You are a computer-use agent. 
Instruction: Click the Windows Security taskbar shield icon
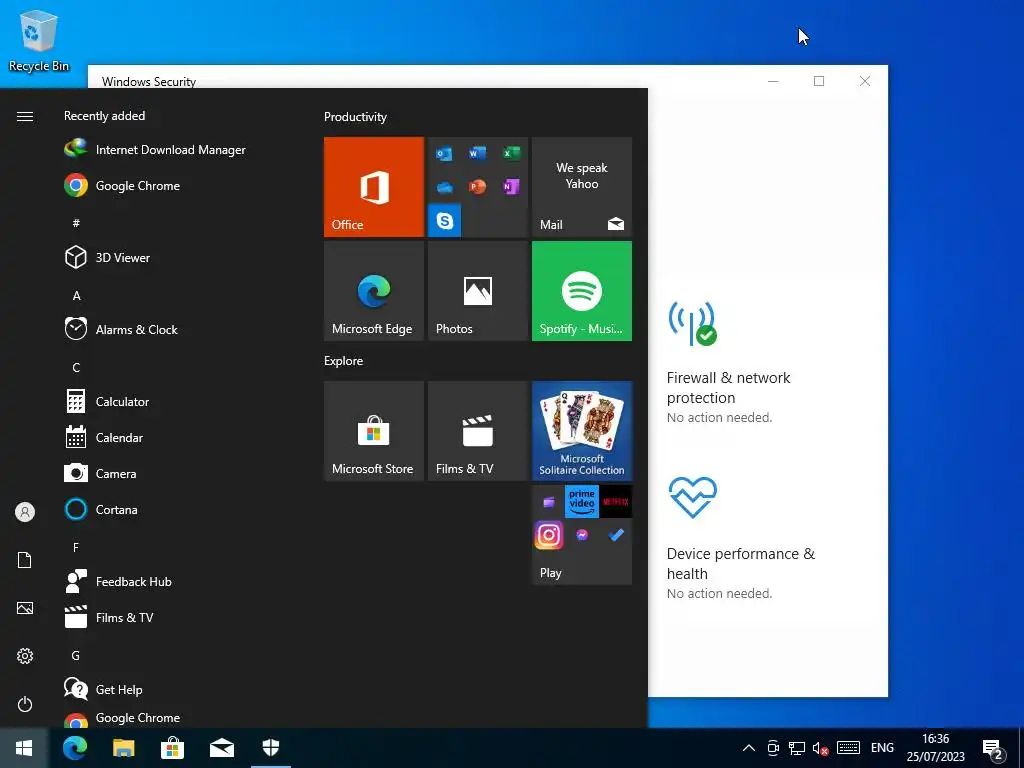(270, 748)
